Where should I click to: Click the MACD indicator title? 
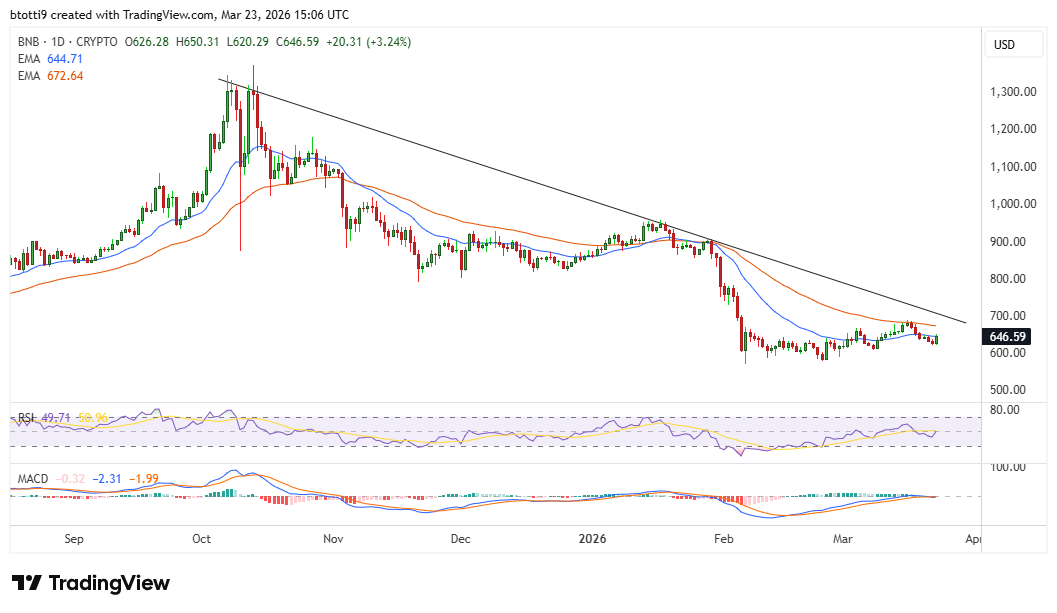coord(33,478)
